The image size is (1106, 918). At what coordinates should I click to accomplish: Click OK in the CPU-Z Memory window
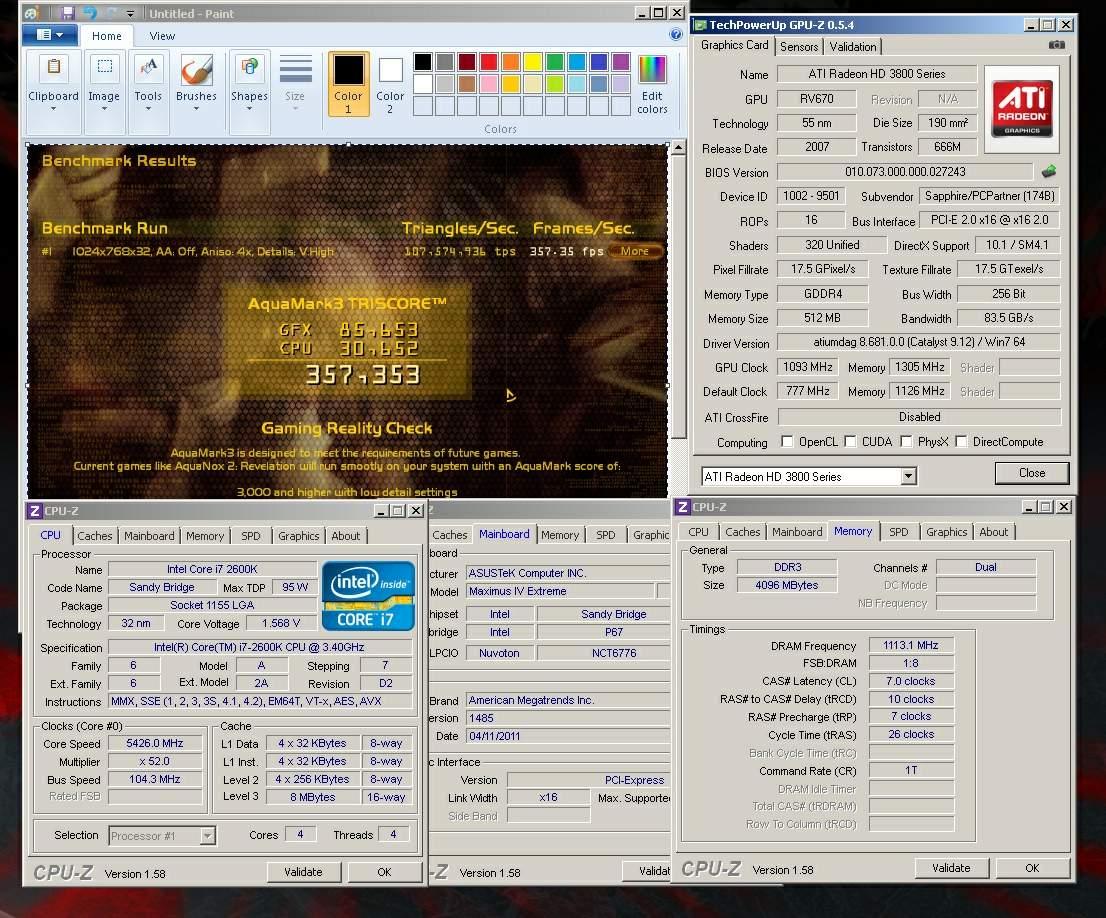(x=1032, y=868)
